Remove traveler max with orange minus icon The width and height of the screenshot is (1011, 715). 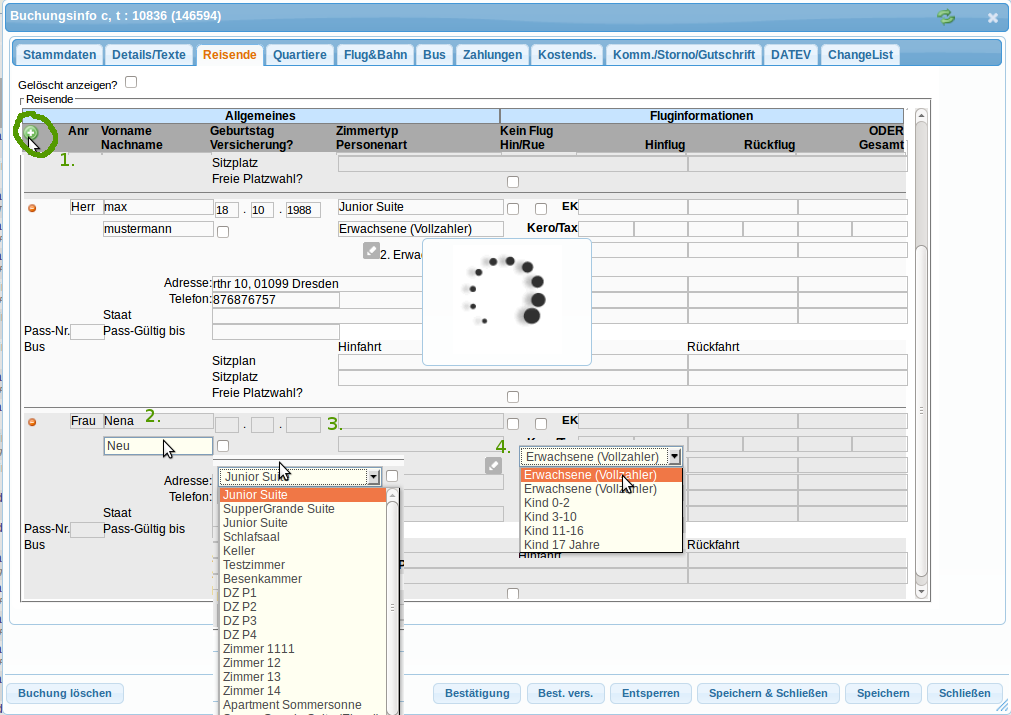pyautogui.click(x=31, y=208)
